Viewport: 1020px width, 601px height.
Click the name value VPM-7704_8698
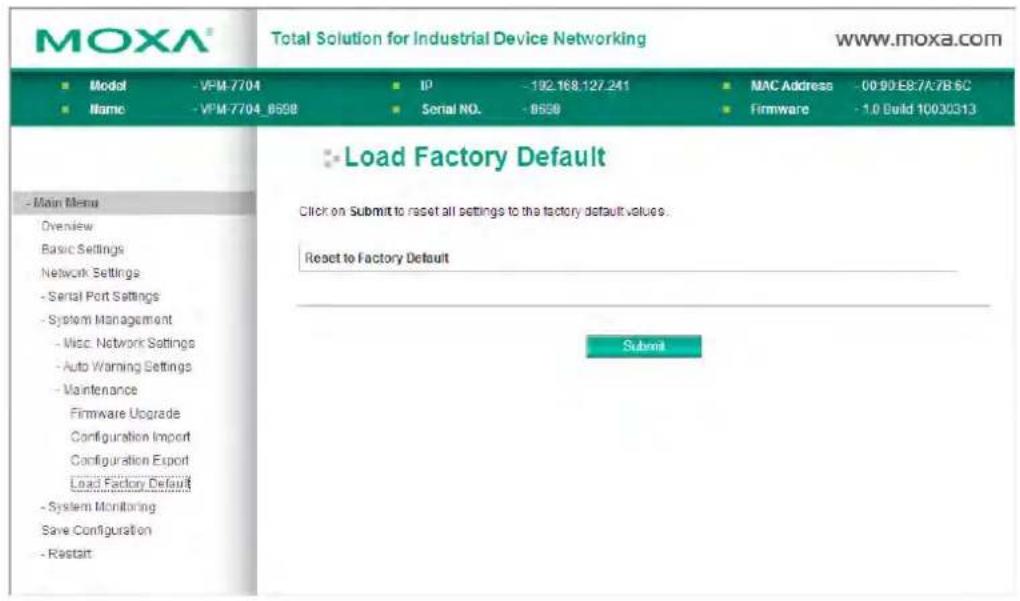click(x=247, y=109)
